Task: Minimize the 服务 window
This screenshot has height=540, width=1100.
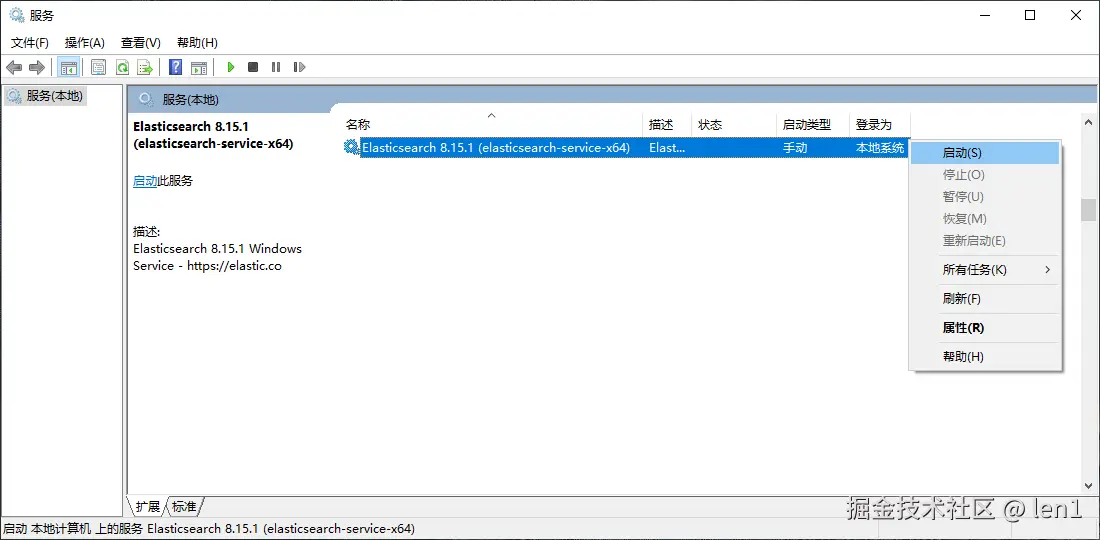Action: tap(985, 15)
